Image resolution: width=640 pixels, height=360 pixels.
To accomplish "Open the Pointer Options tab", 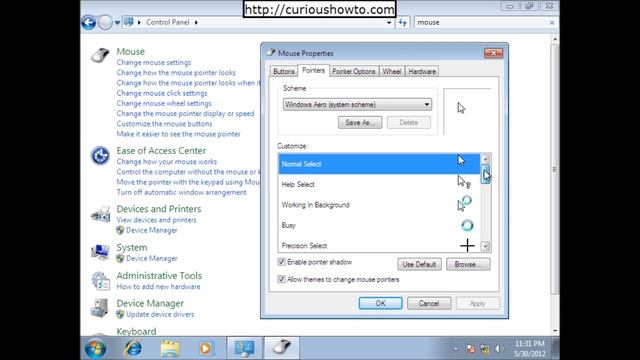I will (353, 71).
